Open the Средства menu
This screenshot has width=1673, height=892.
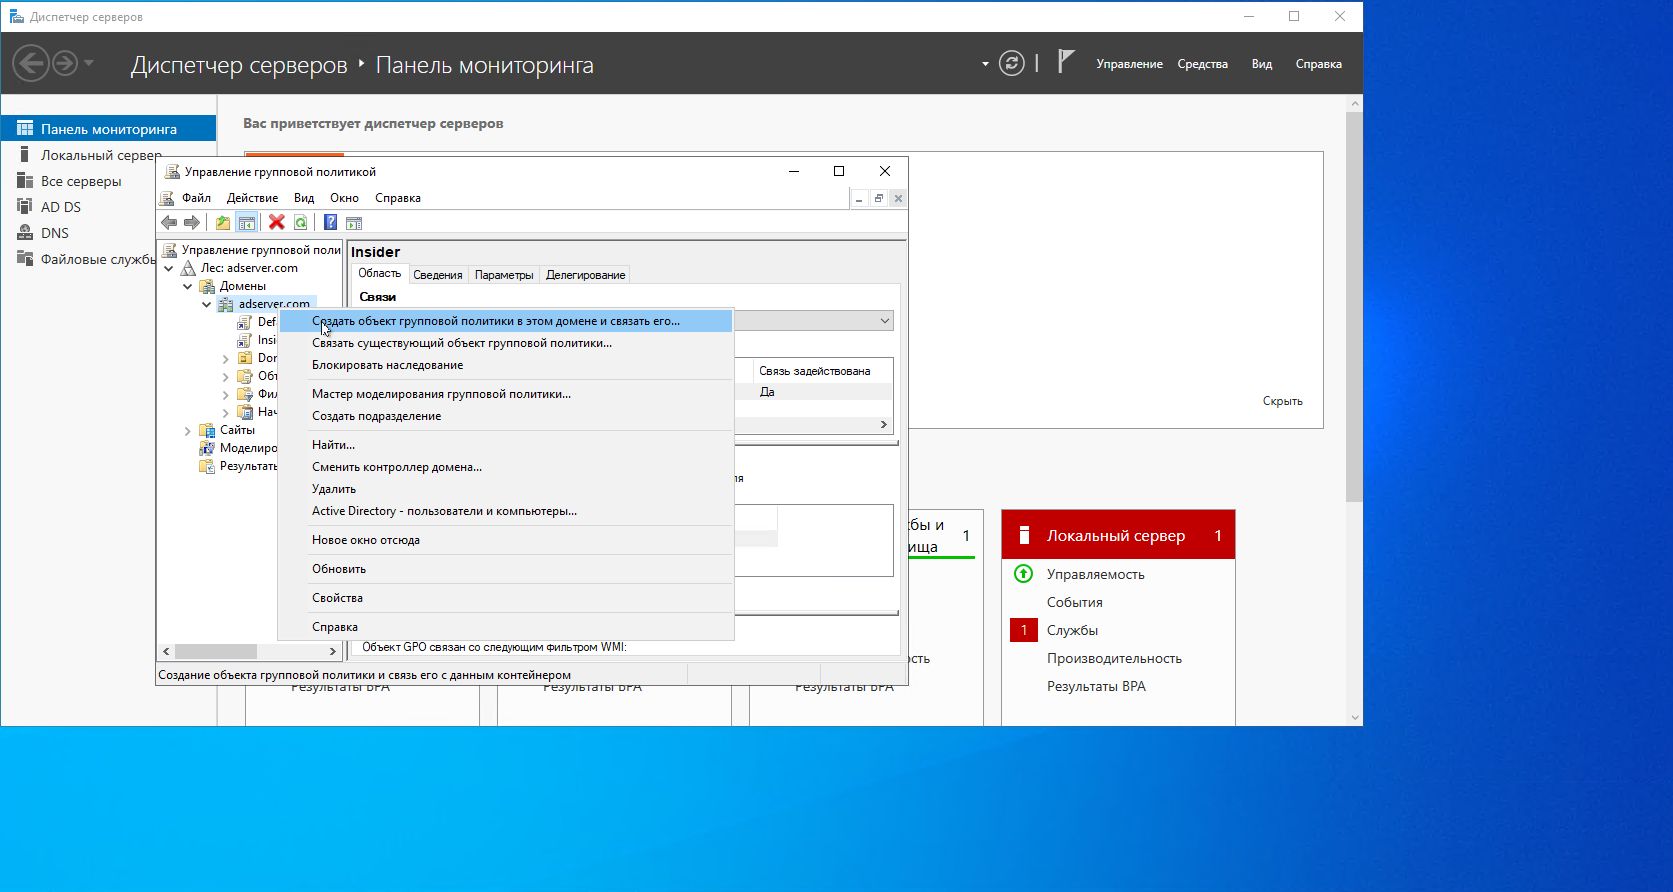(x=1202, y=64)
